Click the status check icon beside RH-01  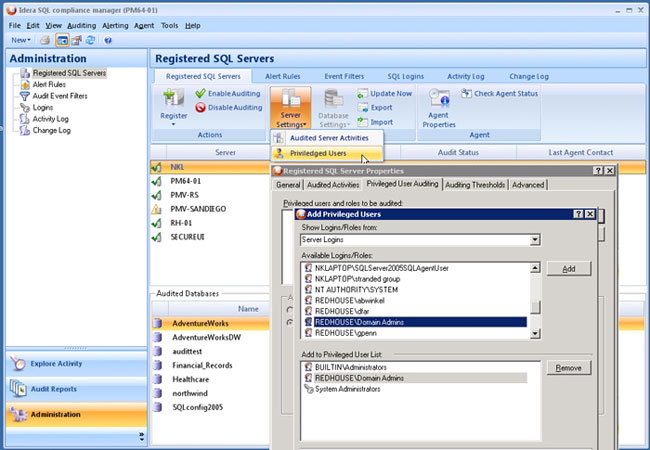coord(156,223)
